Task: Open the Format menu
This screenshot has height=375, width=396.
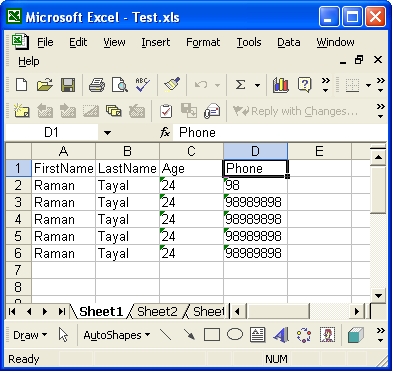Action: [x=203, y=42]
